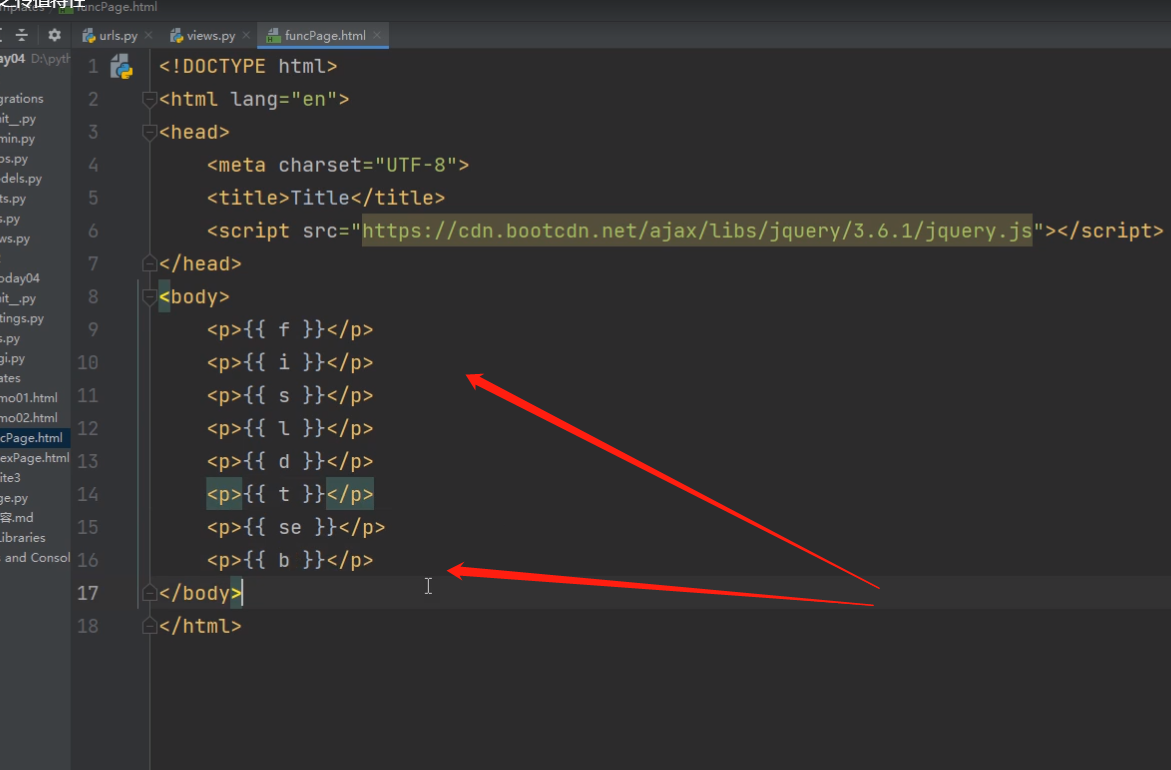Click the funcPage.html tab HTML icon
The image size is (1171, 770).
tap(273, 35)
